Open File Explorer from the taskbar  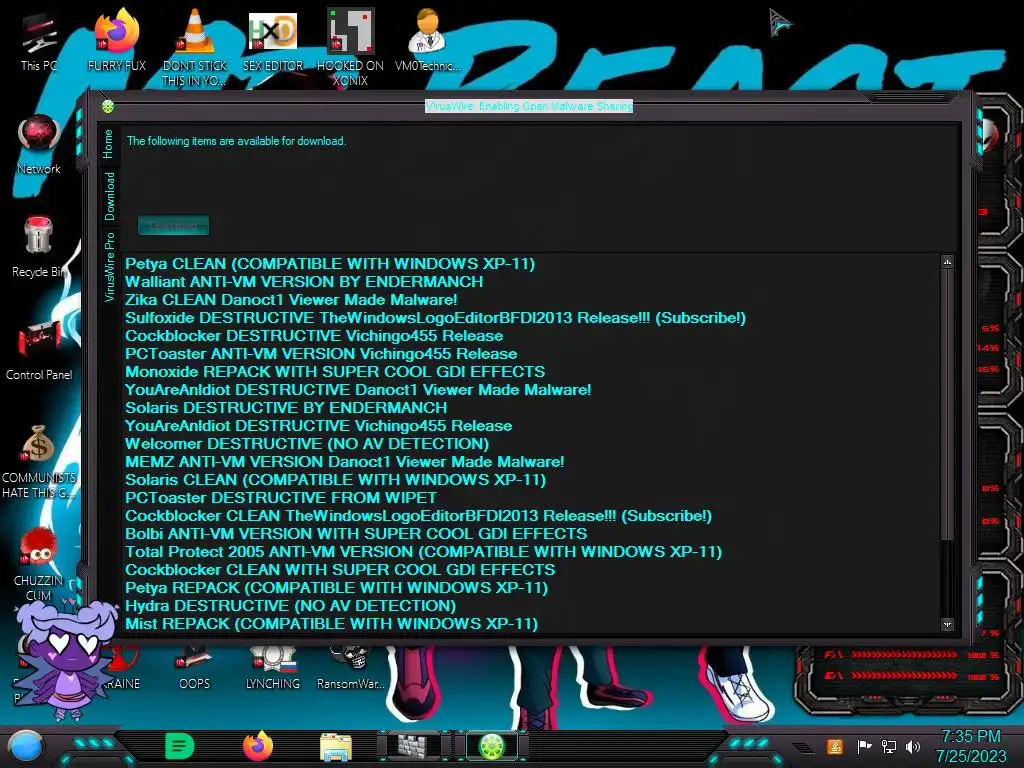(x=336, y=747)
